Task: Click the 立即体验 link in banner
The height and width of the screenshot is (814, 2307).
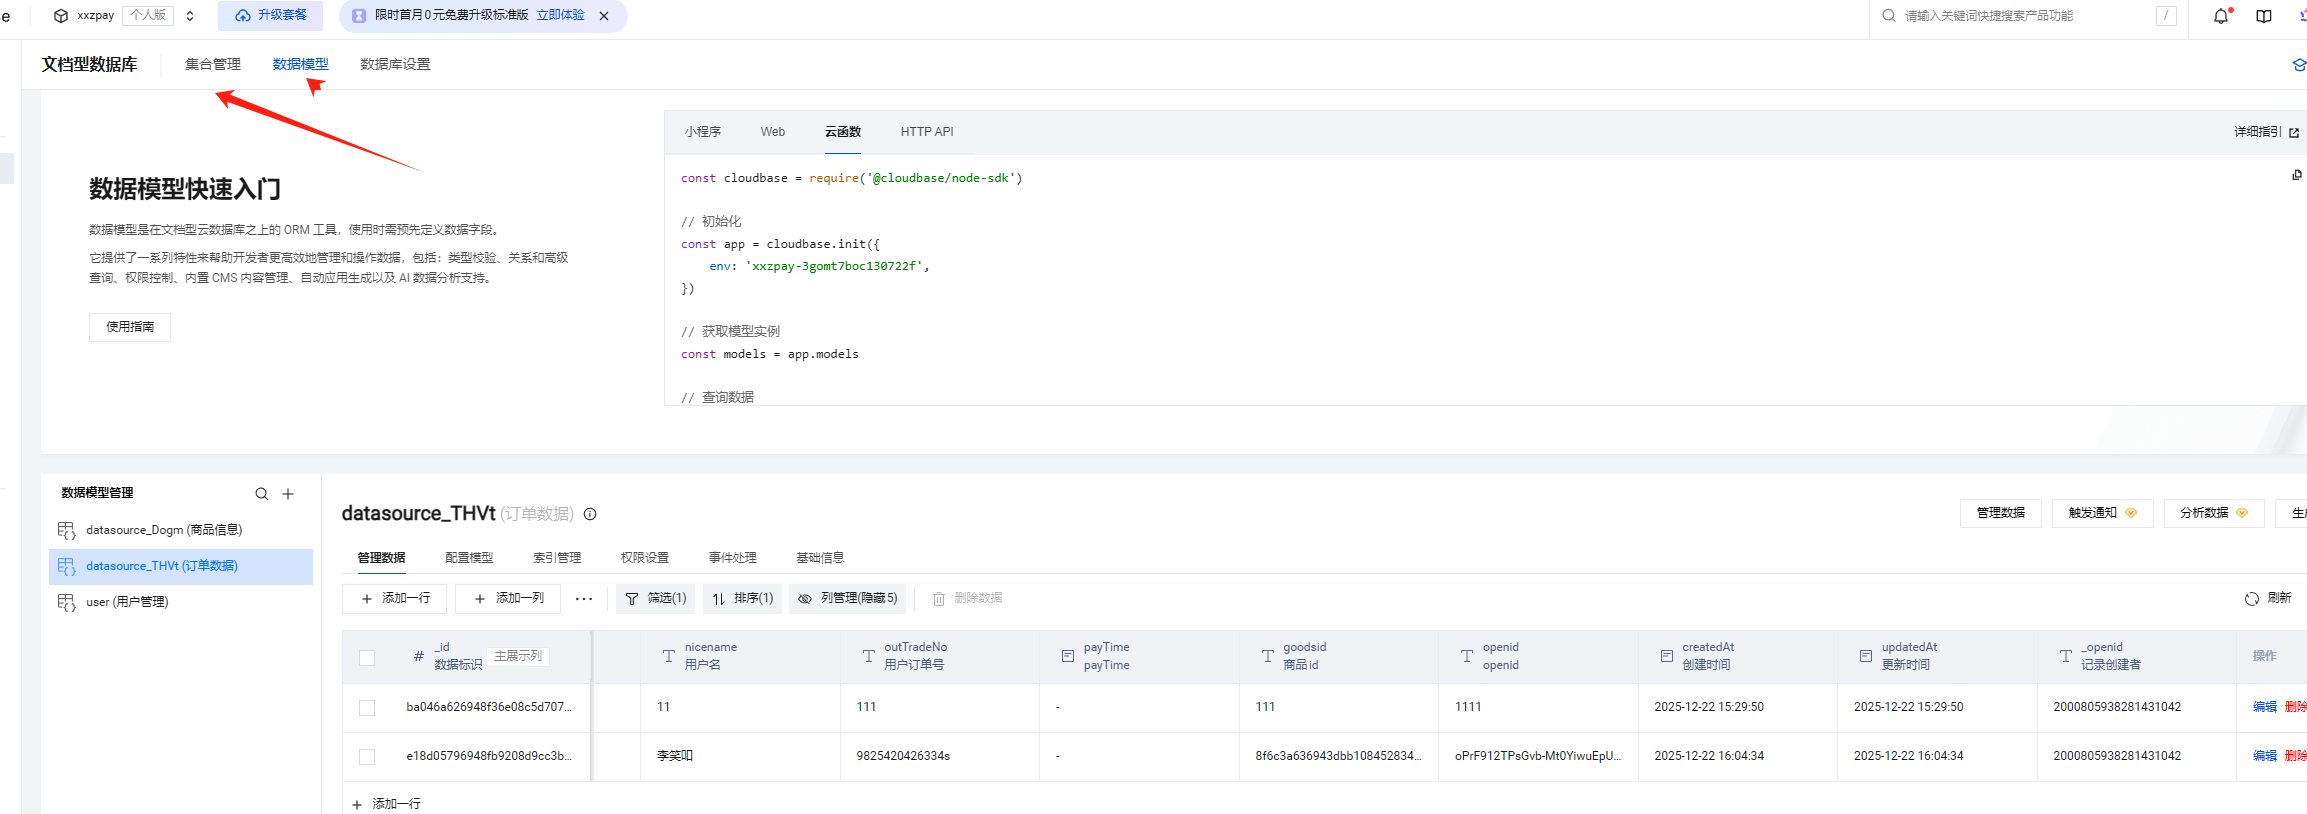Action: tap(561, 15)
